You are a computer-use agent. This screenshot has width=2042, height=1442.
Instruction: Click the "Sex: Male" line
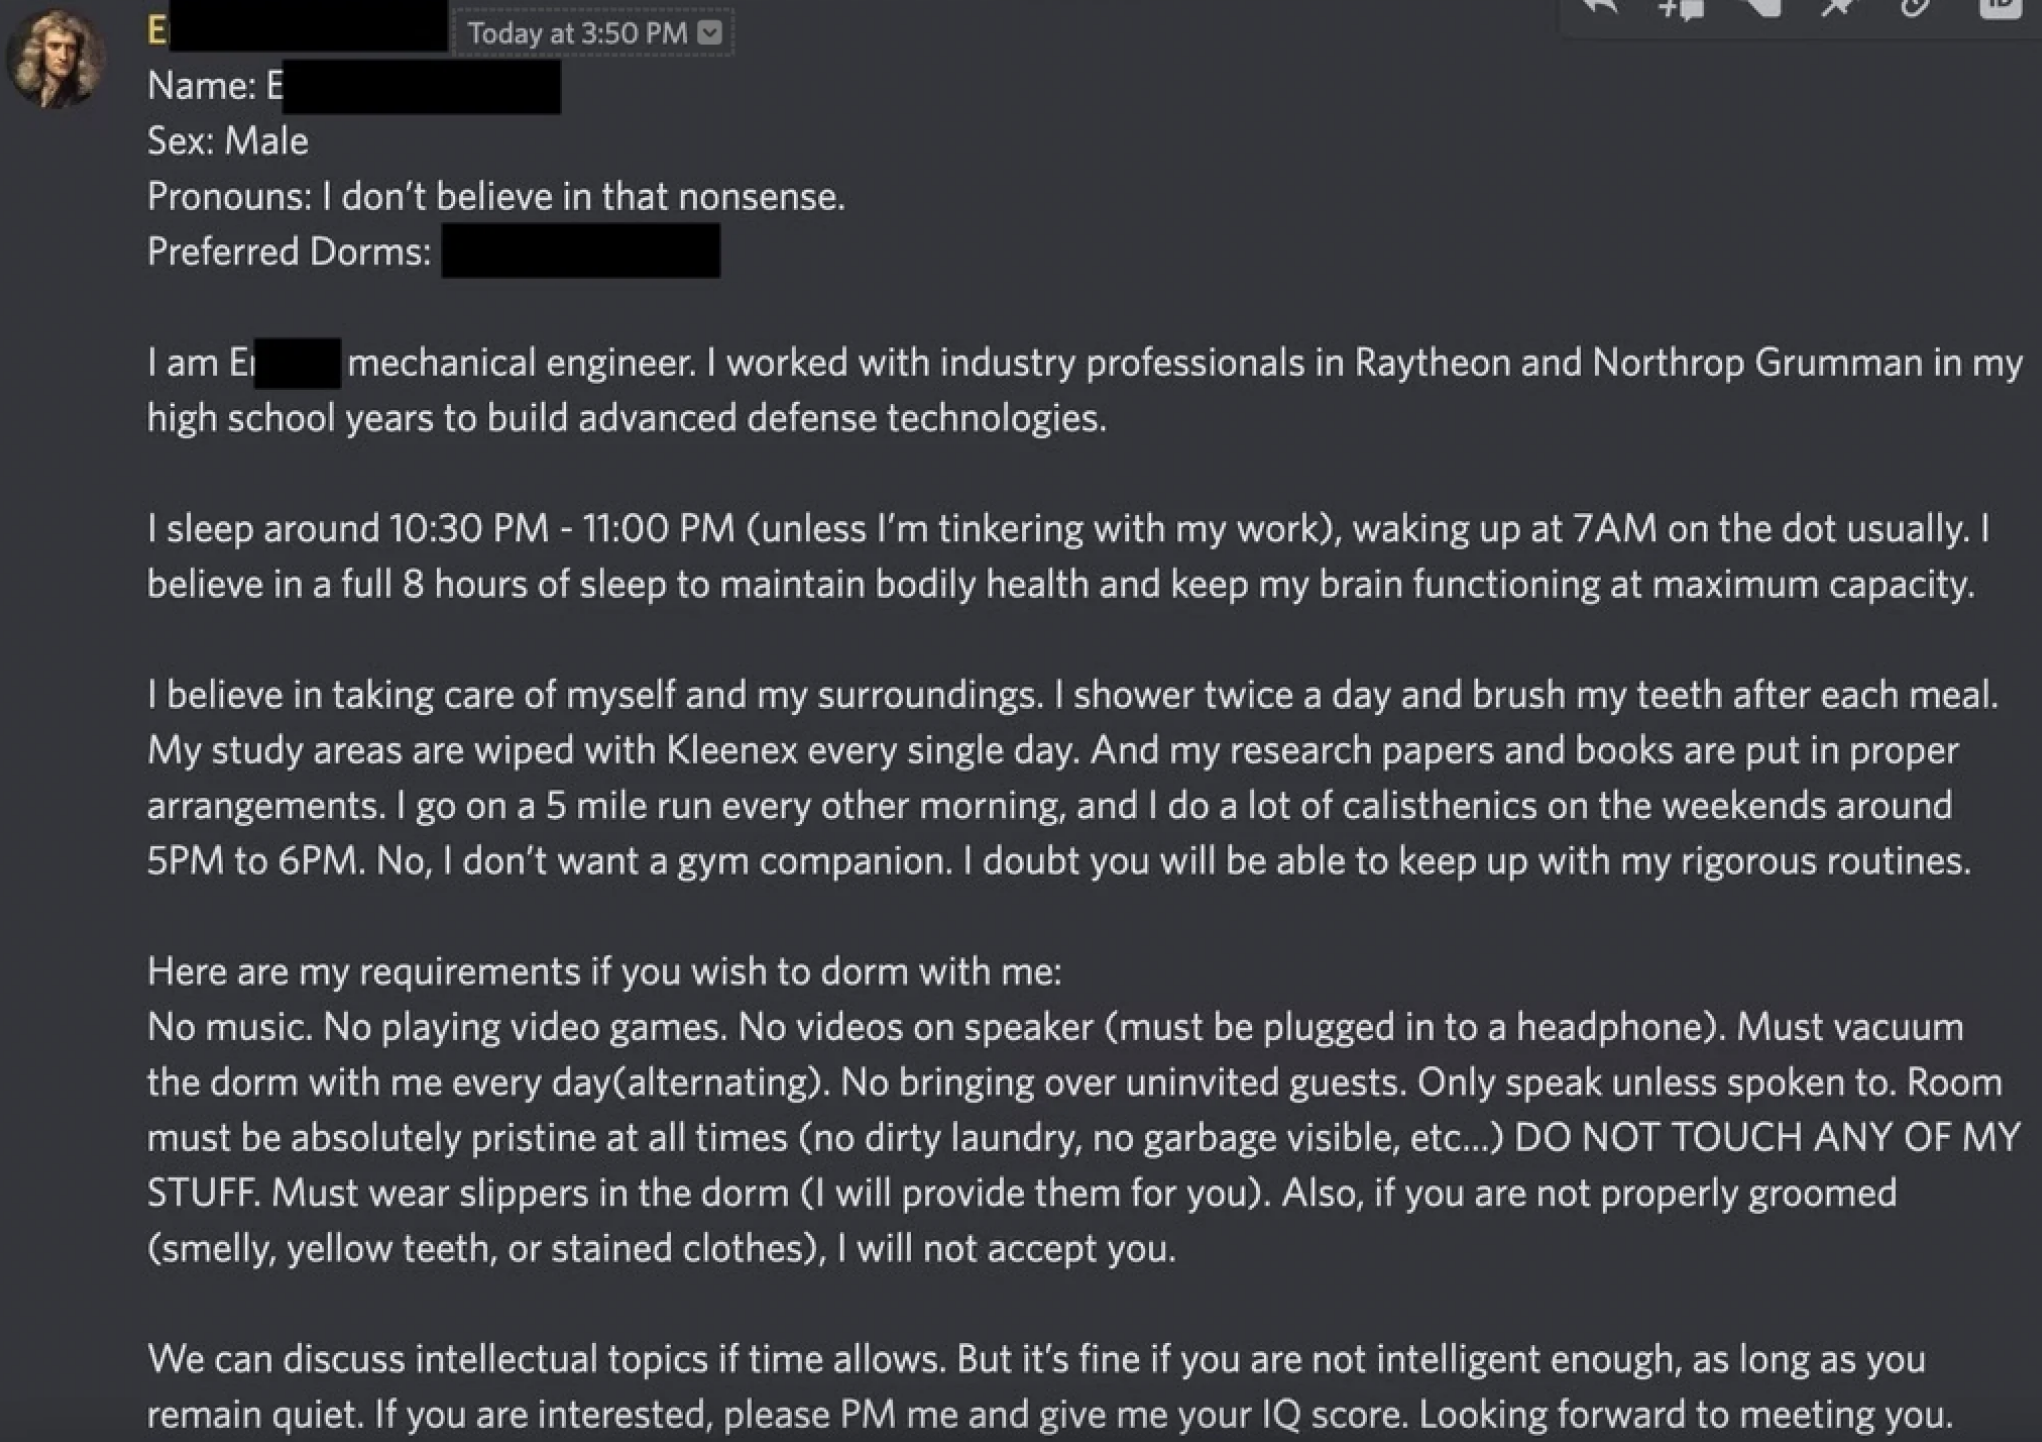[x=227, y=141]
